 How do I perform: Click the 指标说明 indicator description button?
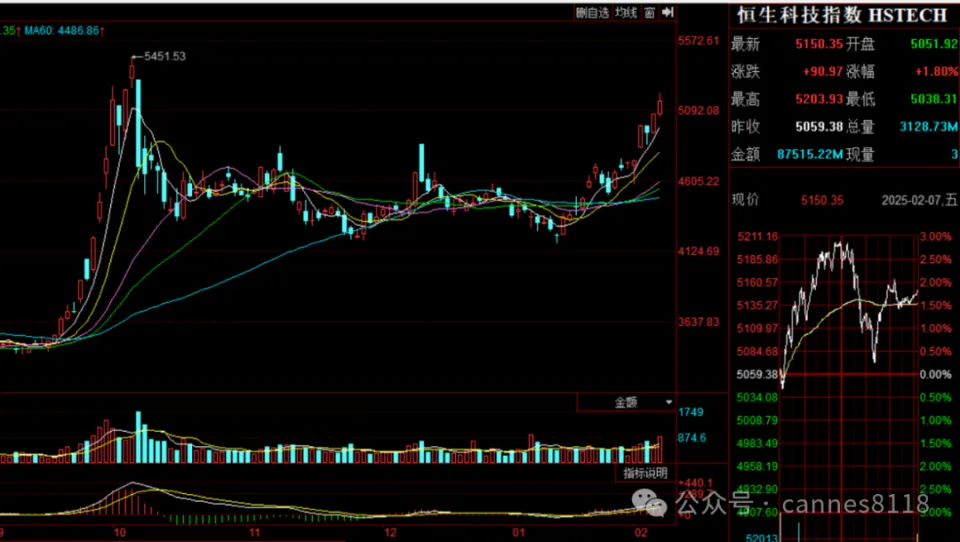pyautogui.click(x=645, y=473)
